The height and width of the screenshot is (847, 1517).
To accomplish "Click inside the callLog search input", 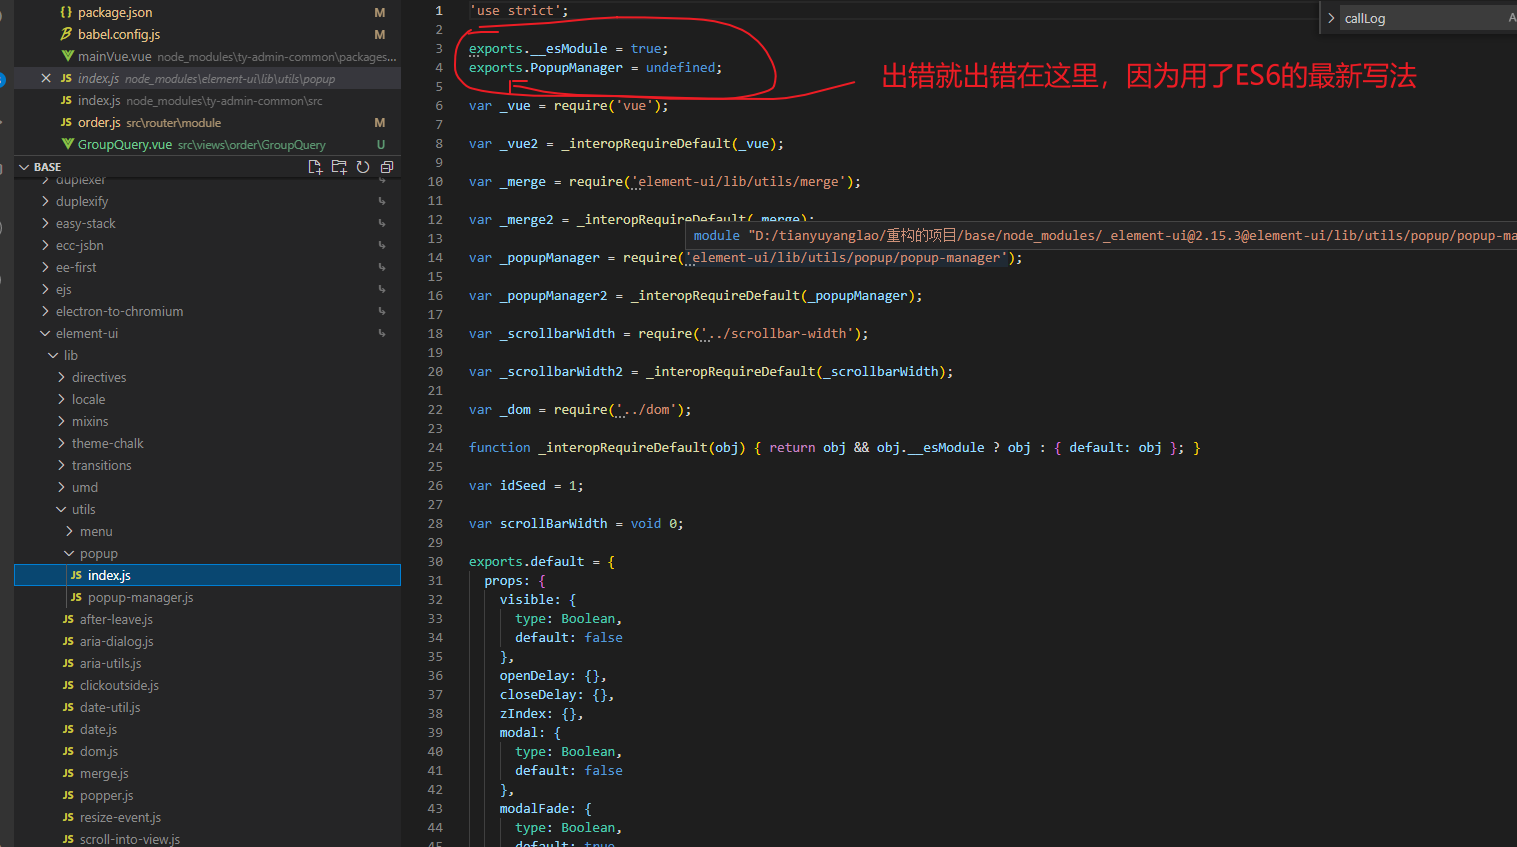I will point(1400,17).
